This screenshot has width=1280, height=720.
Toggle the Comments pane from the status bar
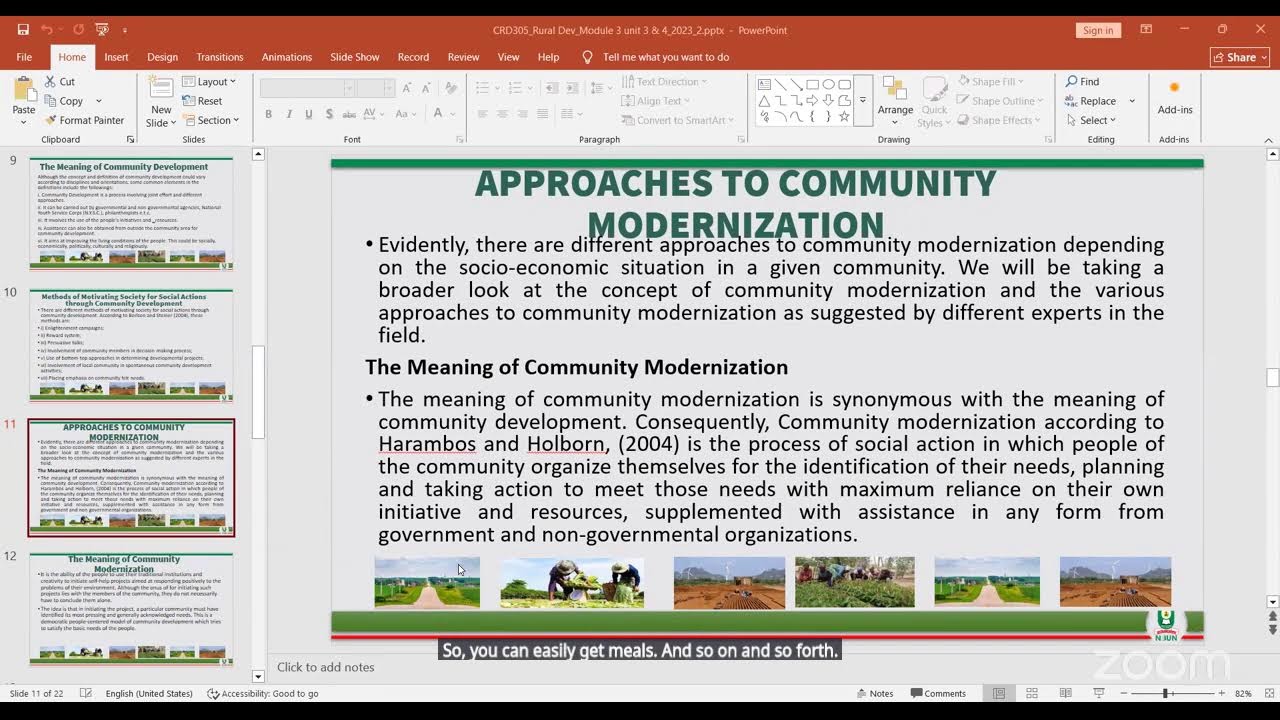click(938, 693)
